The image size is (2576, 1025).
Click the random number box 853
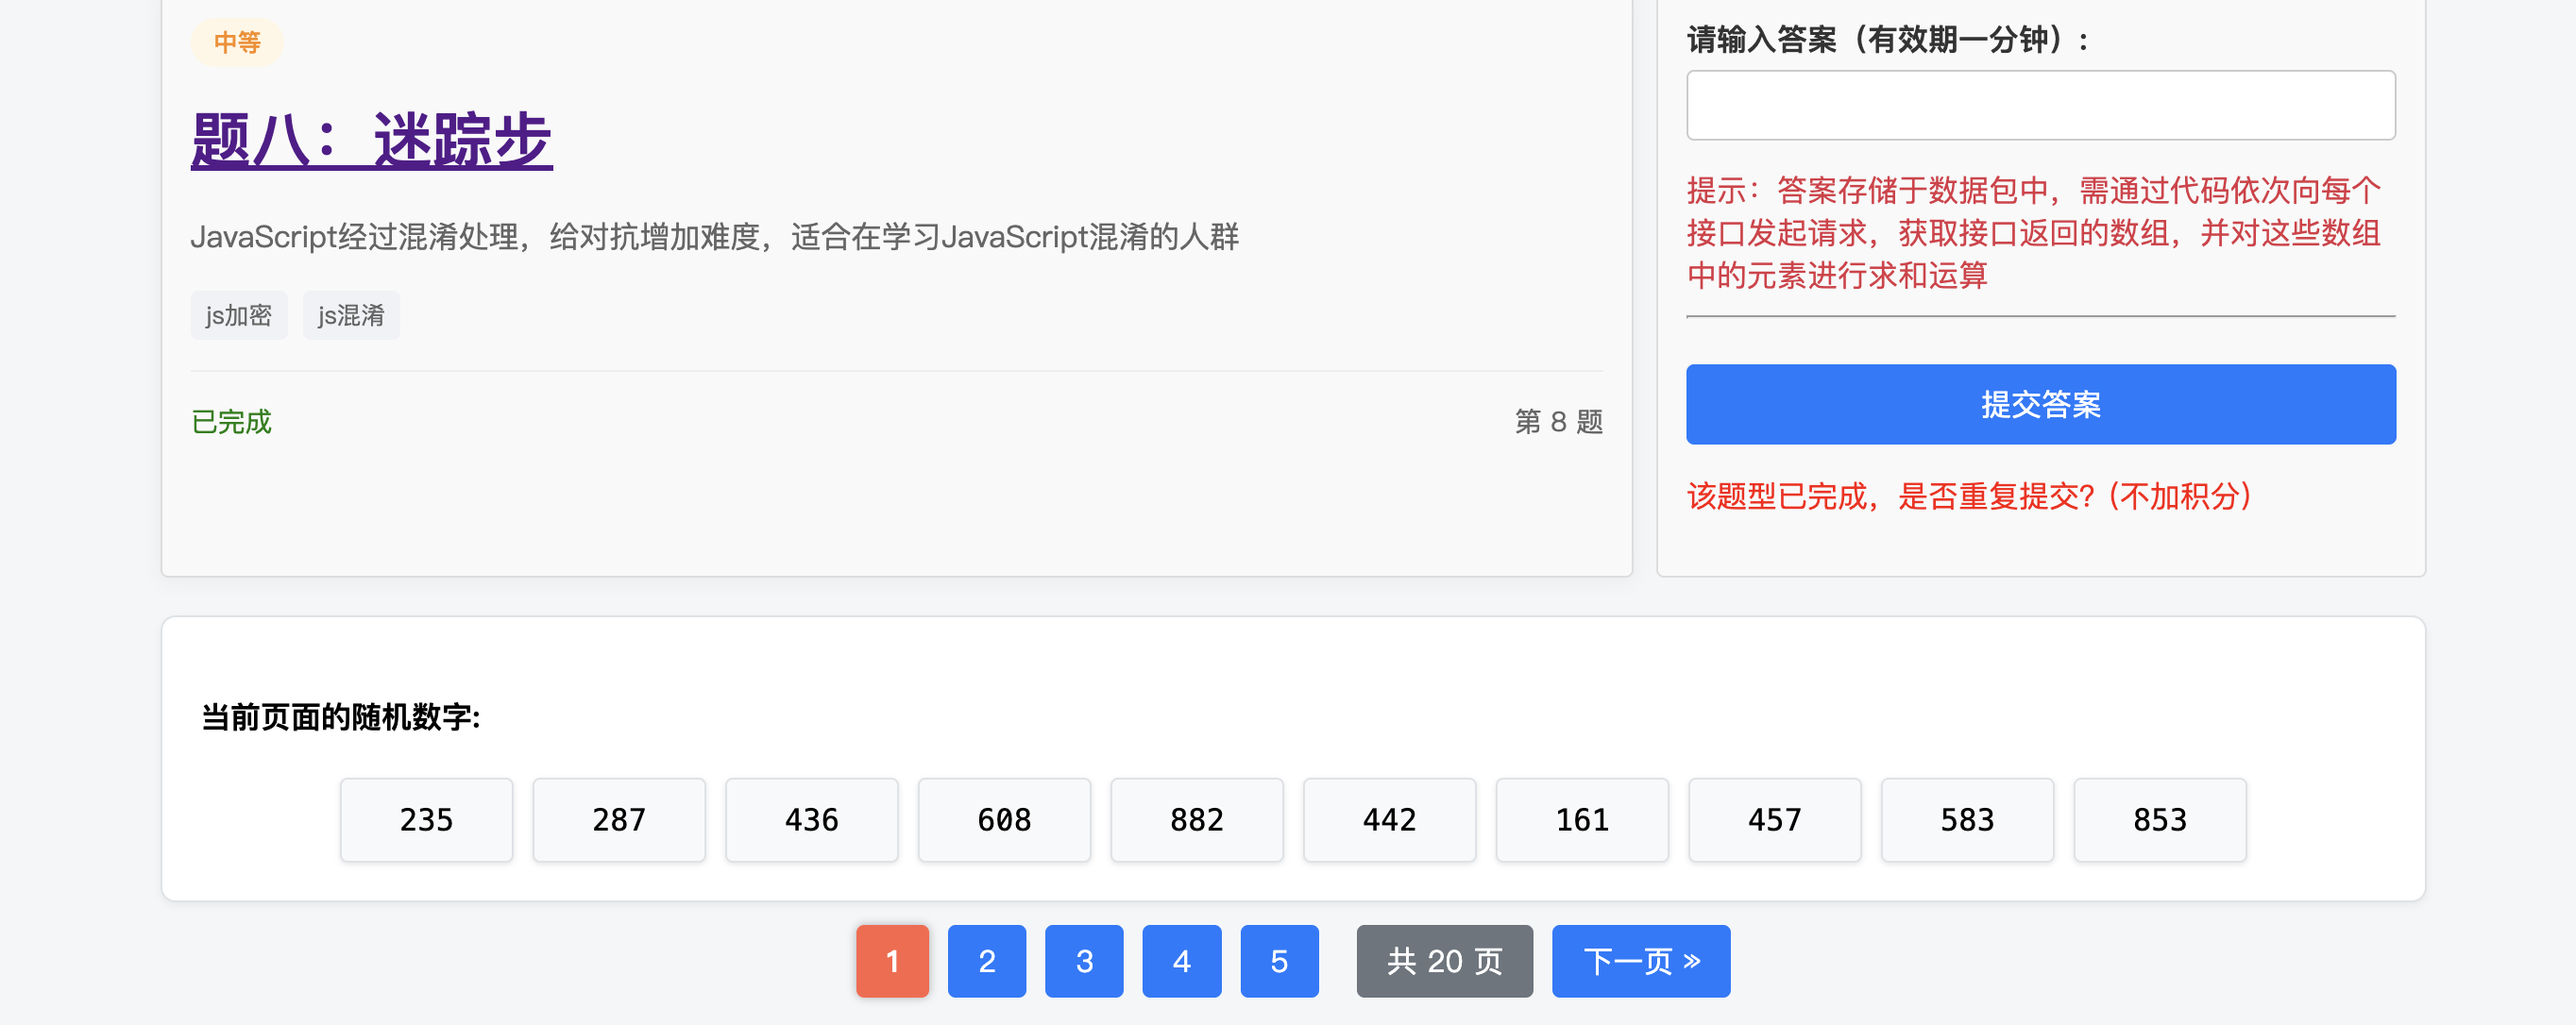[2159, 820]
